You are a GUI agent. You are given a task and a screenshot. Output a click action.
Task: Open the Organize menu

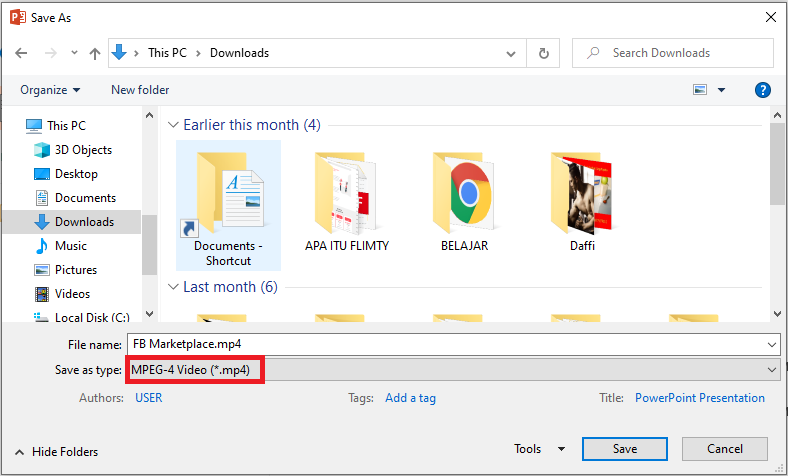click(50, 90)
